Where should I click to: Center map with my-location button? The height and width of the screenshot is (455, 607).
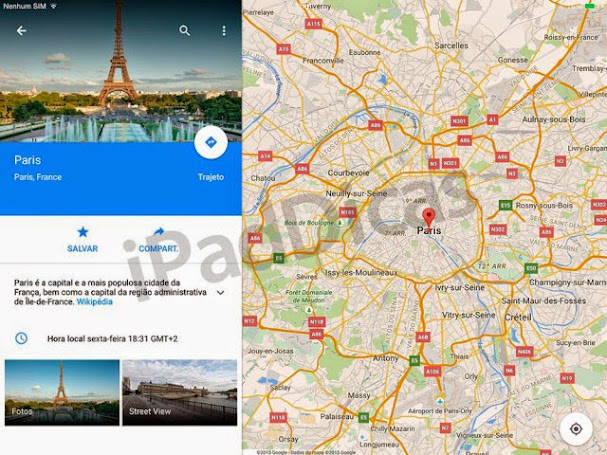coord(576,429)
